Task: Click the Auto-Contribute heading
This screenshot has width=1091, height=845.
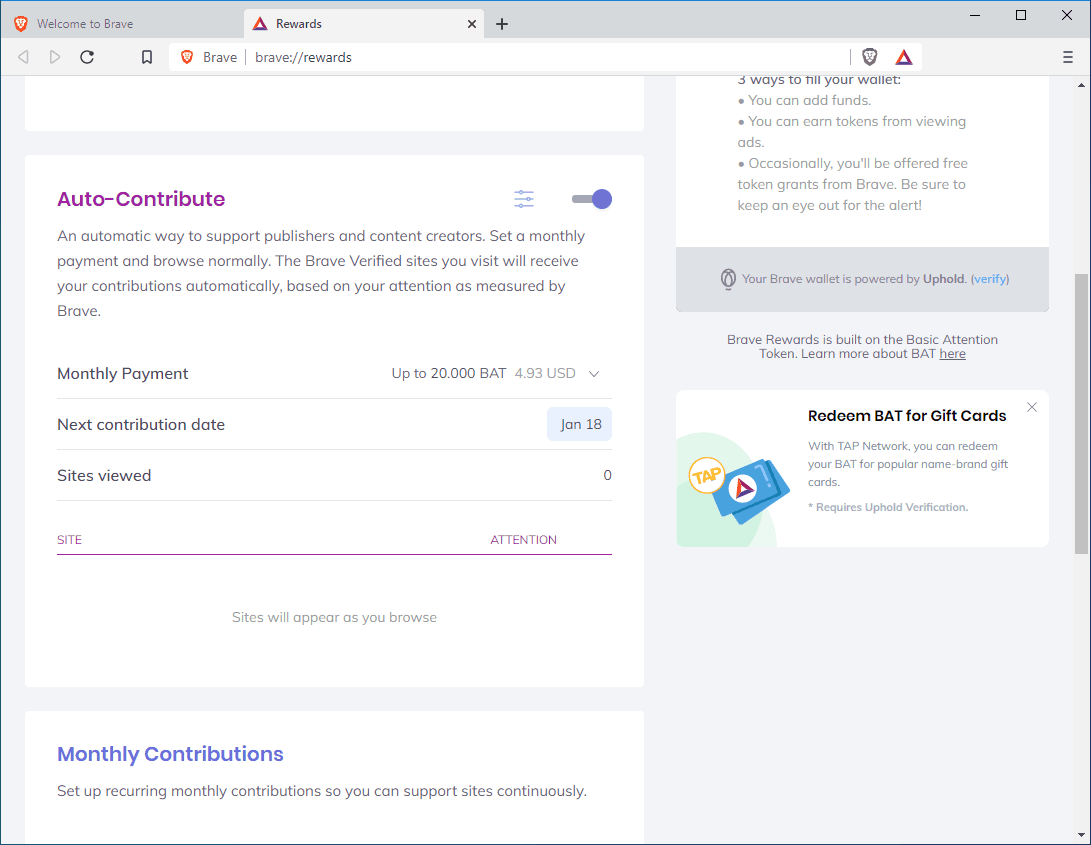Action: 141,199
